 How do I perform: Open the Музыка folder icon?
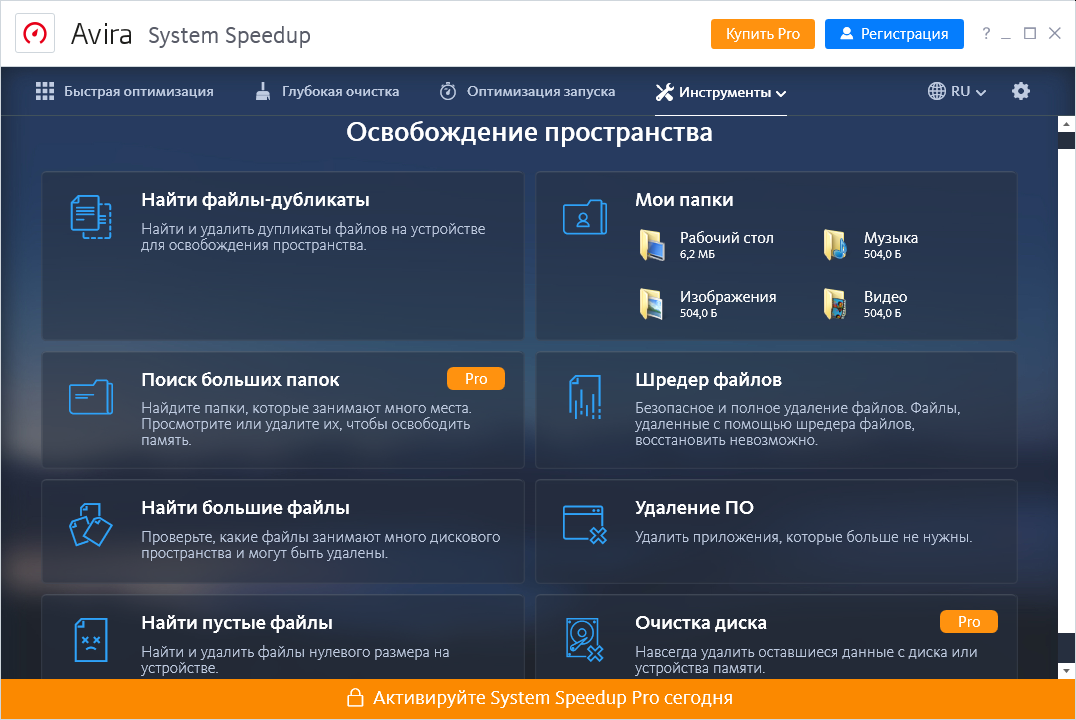pos(835,245)
